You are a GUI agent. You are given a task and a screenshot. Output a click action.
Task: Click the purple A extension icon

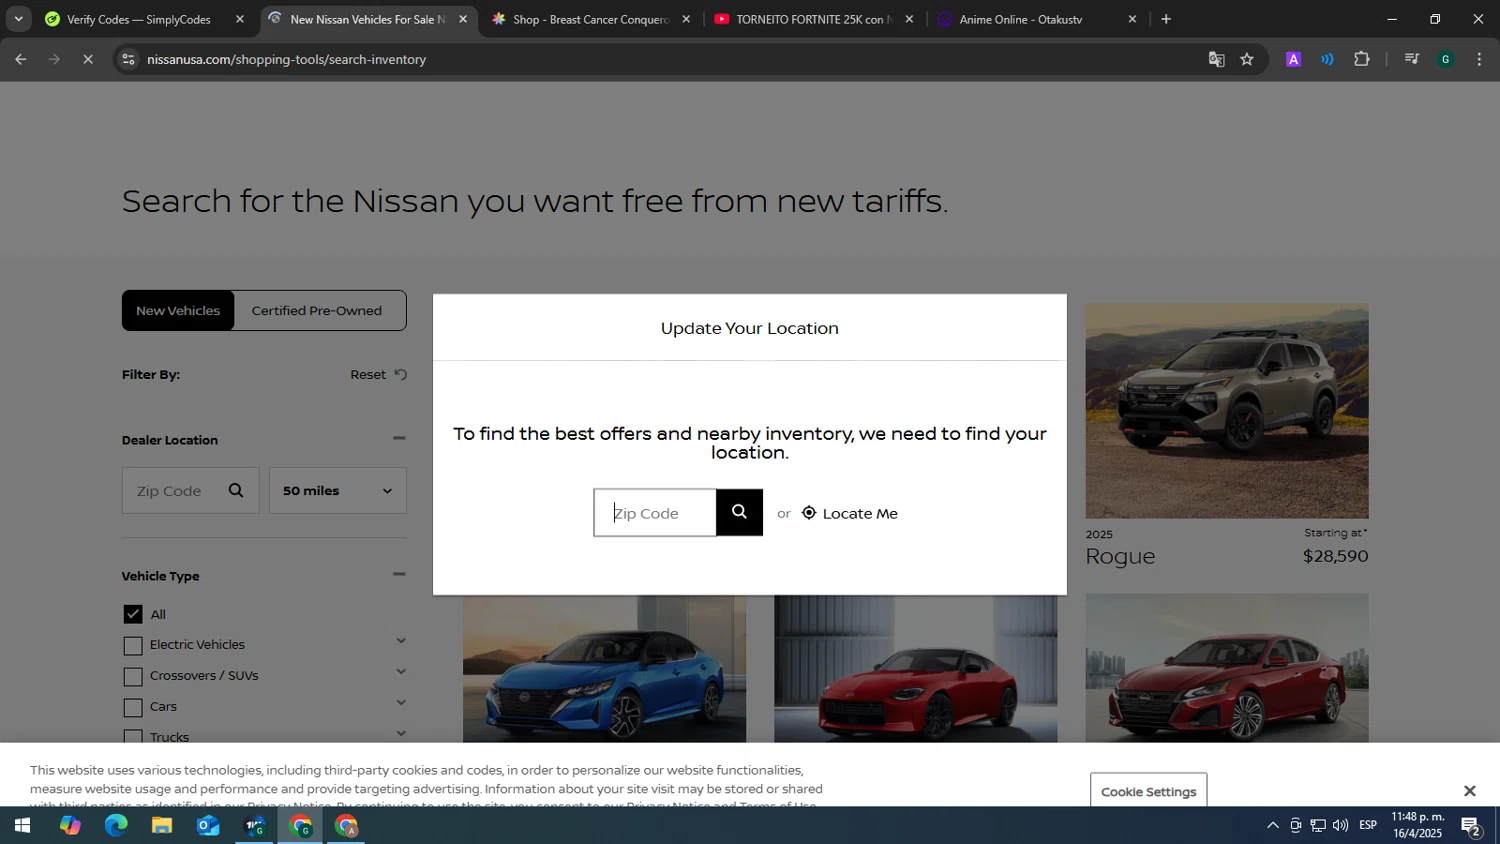tap(1293, 59)
